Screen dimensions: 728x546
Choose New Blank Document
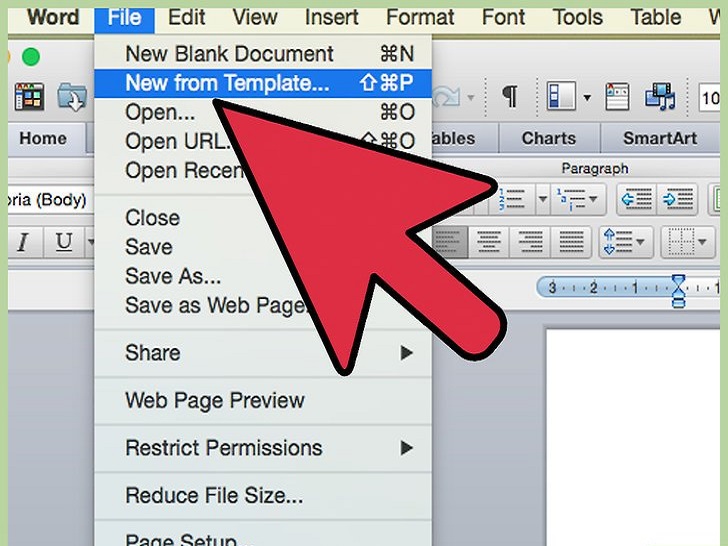pos(263,54)
